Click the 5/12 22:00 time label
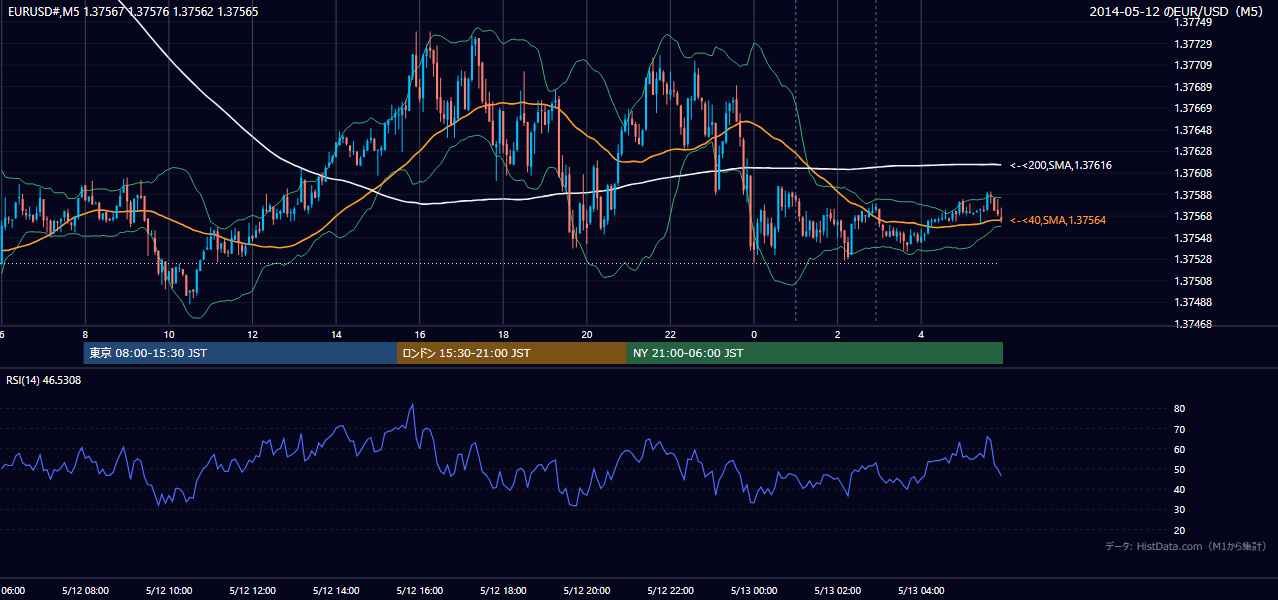1278x600 pixels. click(670, 591)
